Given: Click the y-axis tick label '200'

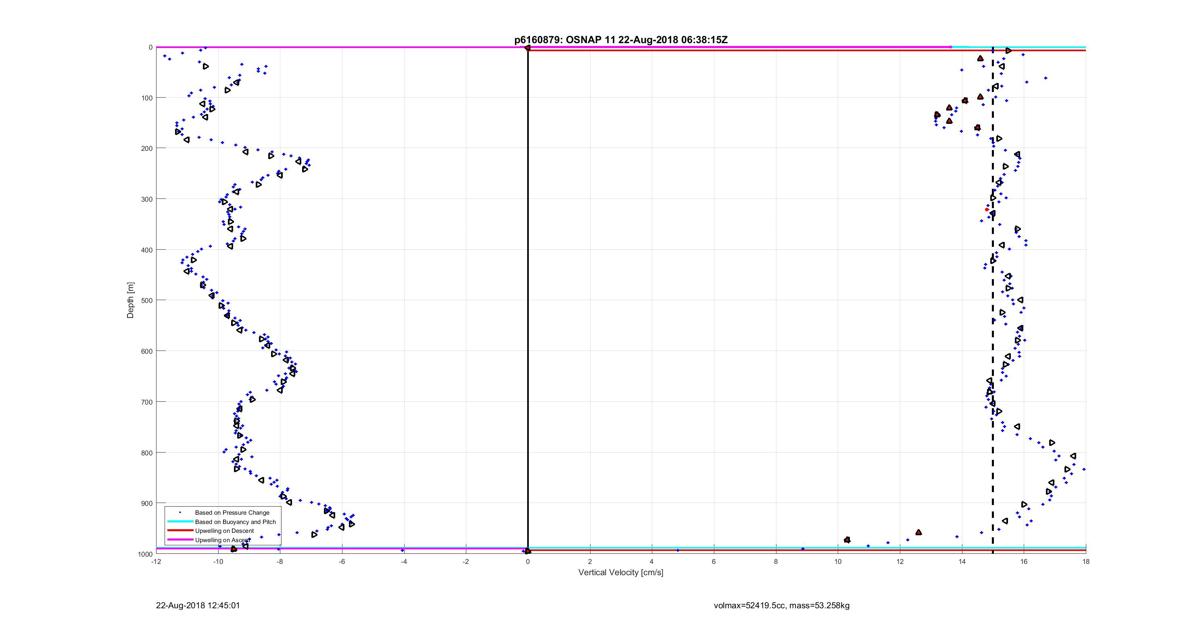Looking at the screenshot, I should pos(145,149).
